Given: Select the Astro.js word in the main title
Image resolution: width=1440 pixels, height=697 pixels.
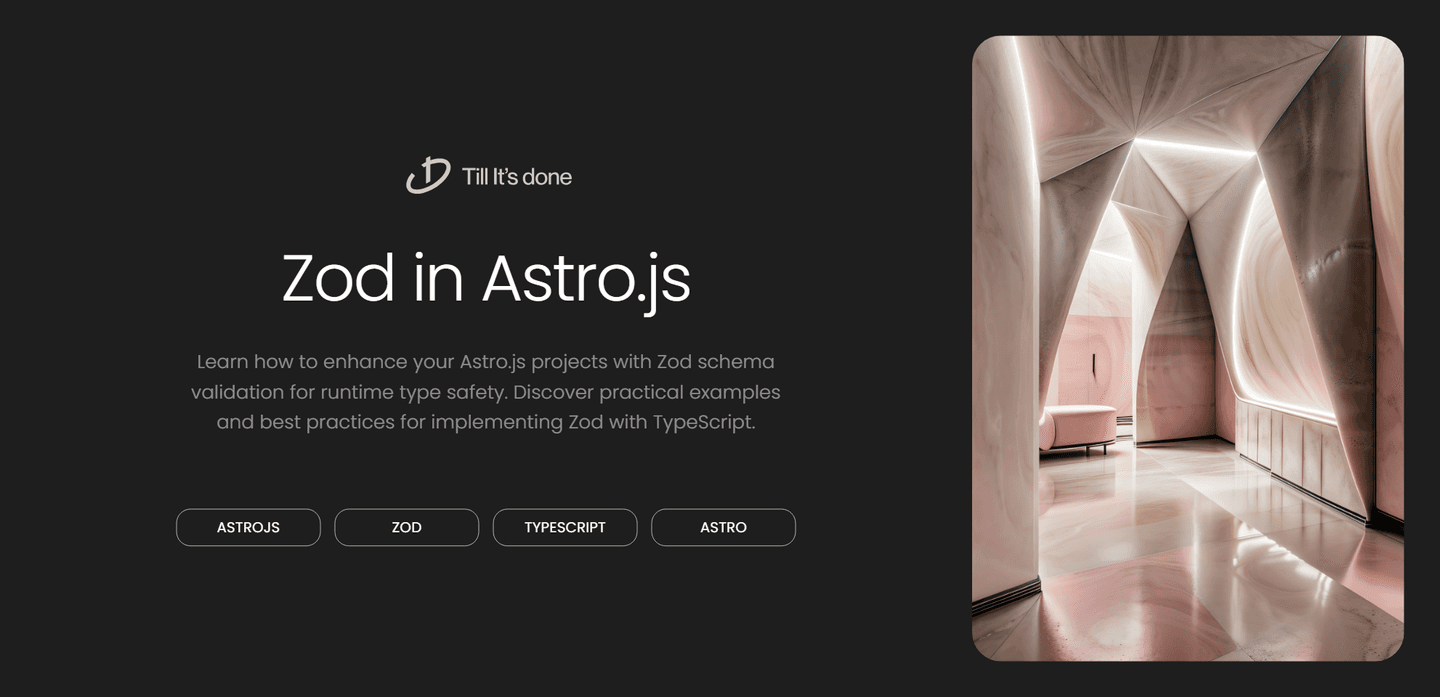Looking at the screenshot, I should coord(586,281).
